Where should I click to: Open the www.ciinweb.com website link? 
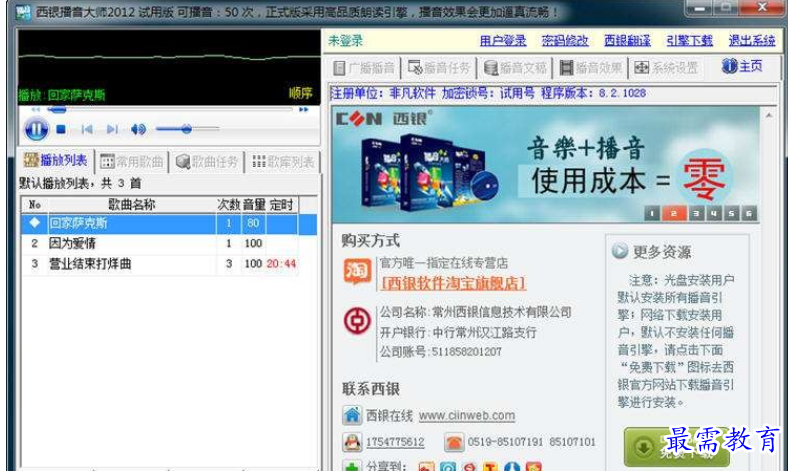(467, 416)
